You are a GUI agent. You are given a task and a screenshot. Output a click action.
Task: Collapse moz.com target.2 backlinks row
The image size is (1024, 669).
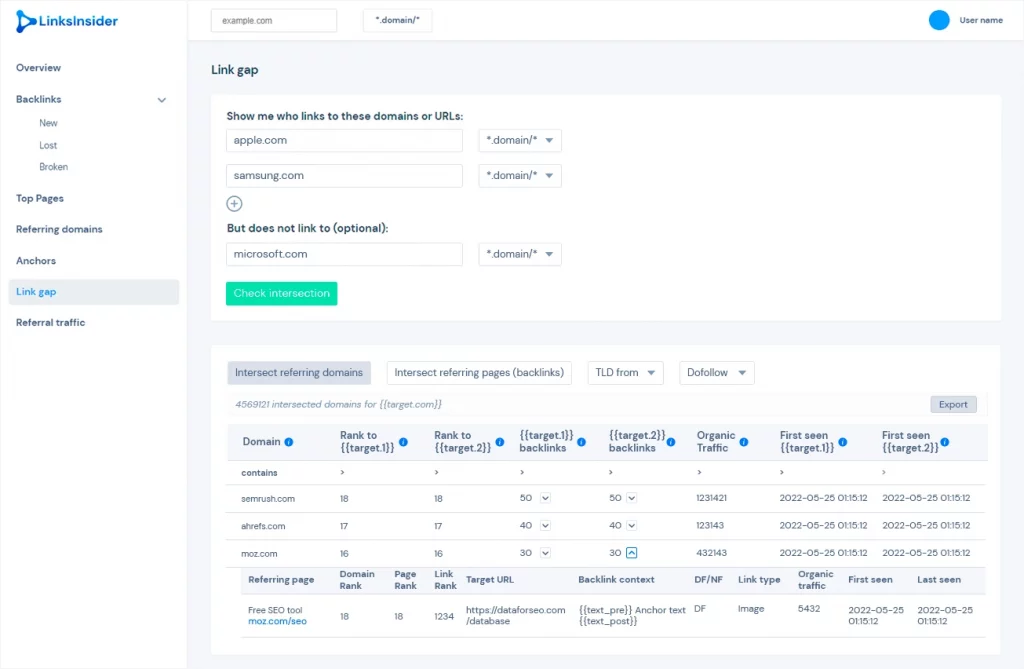click(632, 553)
